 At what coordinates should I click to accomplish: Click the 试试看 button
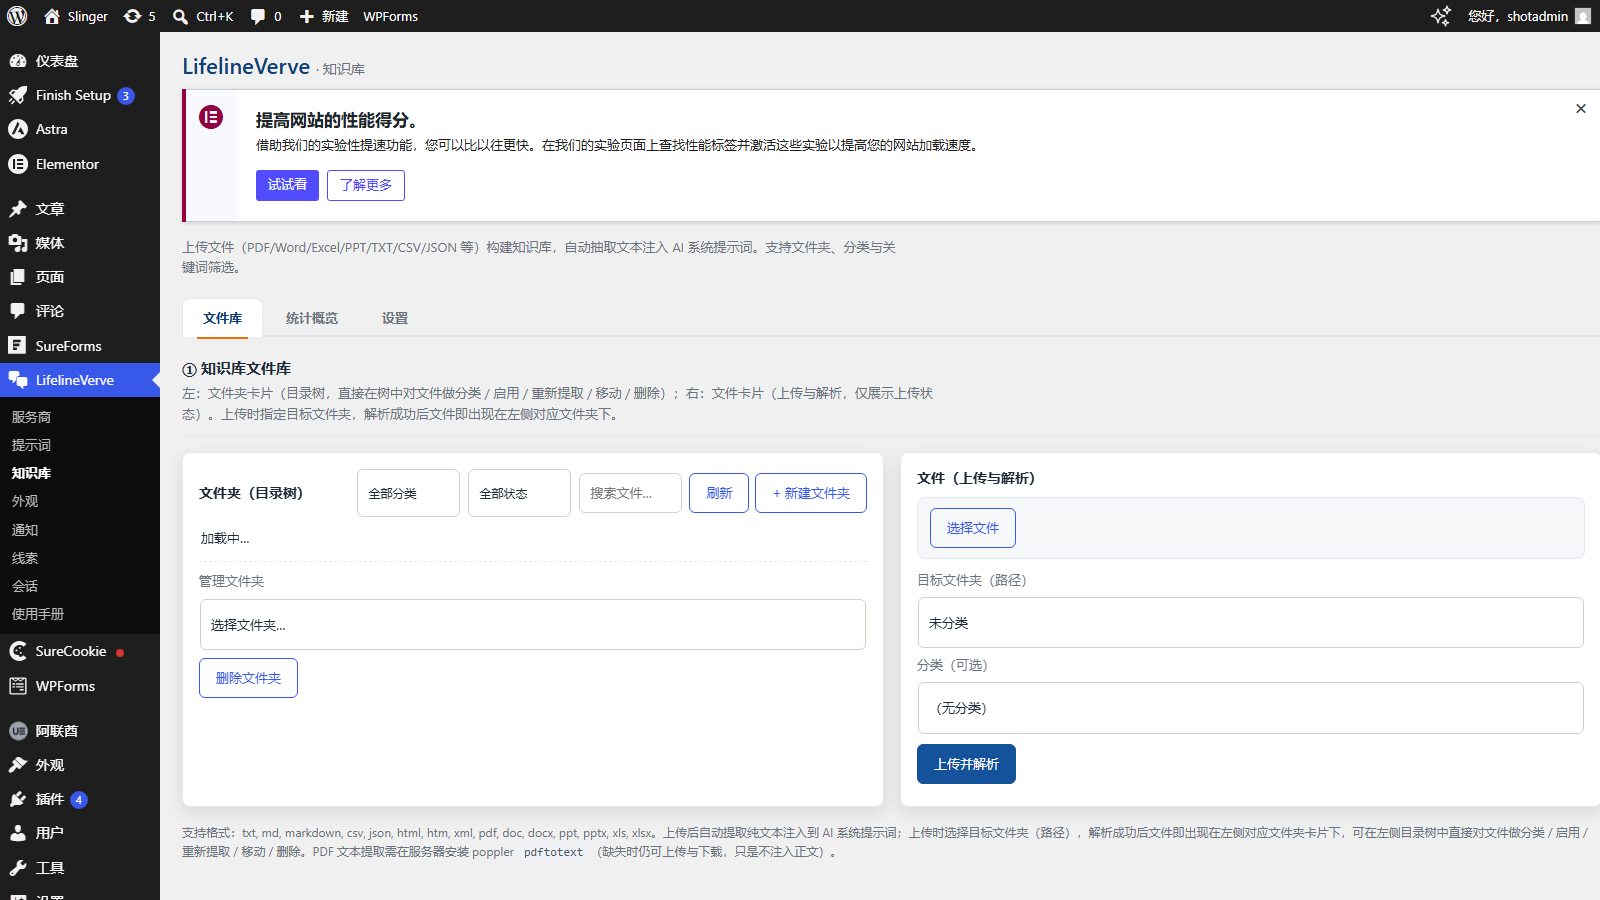(x=287, y=185)
